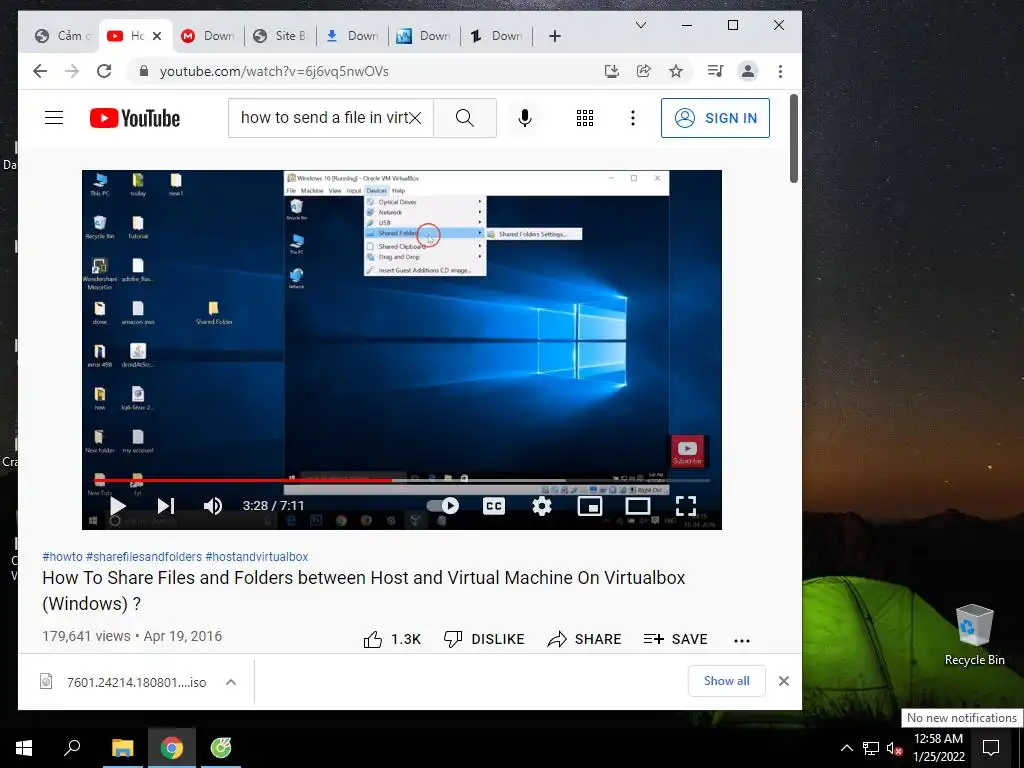This screenshot has width=1024, height=768.
Task: Open the YouTube apps grid
Action: click(584, 118)
